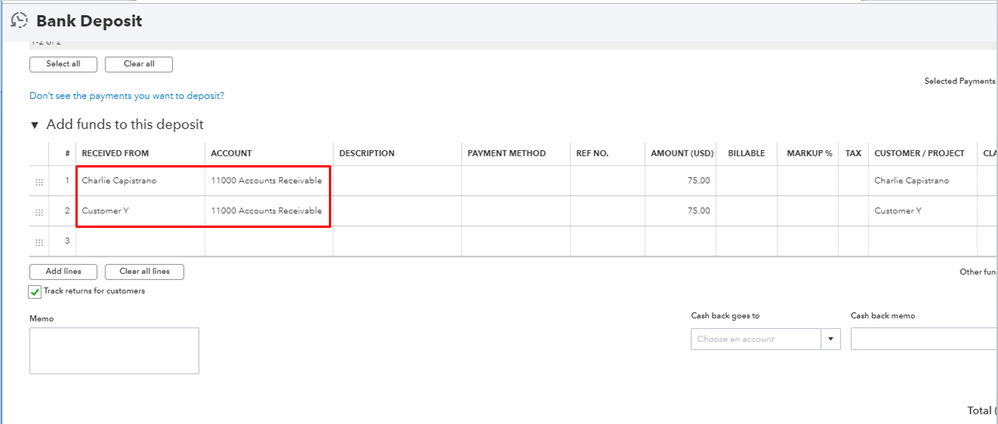Click the row 2 drag handle icon
Viewport: 998px width, 424px height.
(39, 212)
